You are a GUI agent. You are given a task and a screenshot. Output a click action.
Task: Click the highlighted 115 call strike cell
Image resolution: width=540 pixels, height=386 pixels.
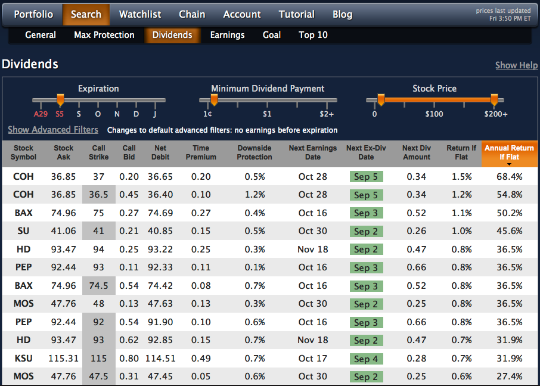coord(98,358)
